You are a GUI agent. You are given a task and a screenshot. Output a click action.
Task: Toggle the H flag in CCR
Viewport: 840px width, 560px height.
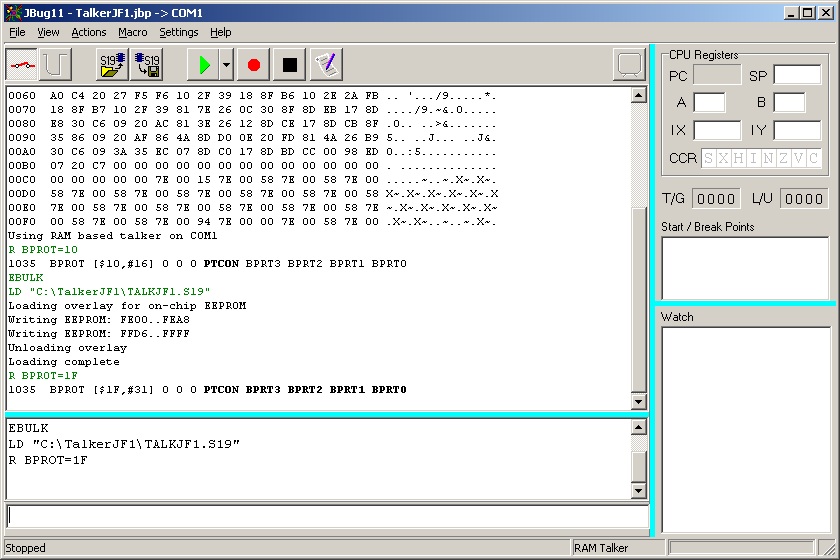pos(739,158)
